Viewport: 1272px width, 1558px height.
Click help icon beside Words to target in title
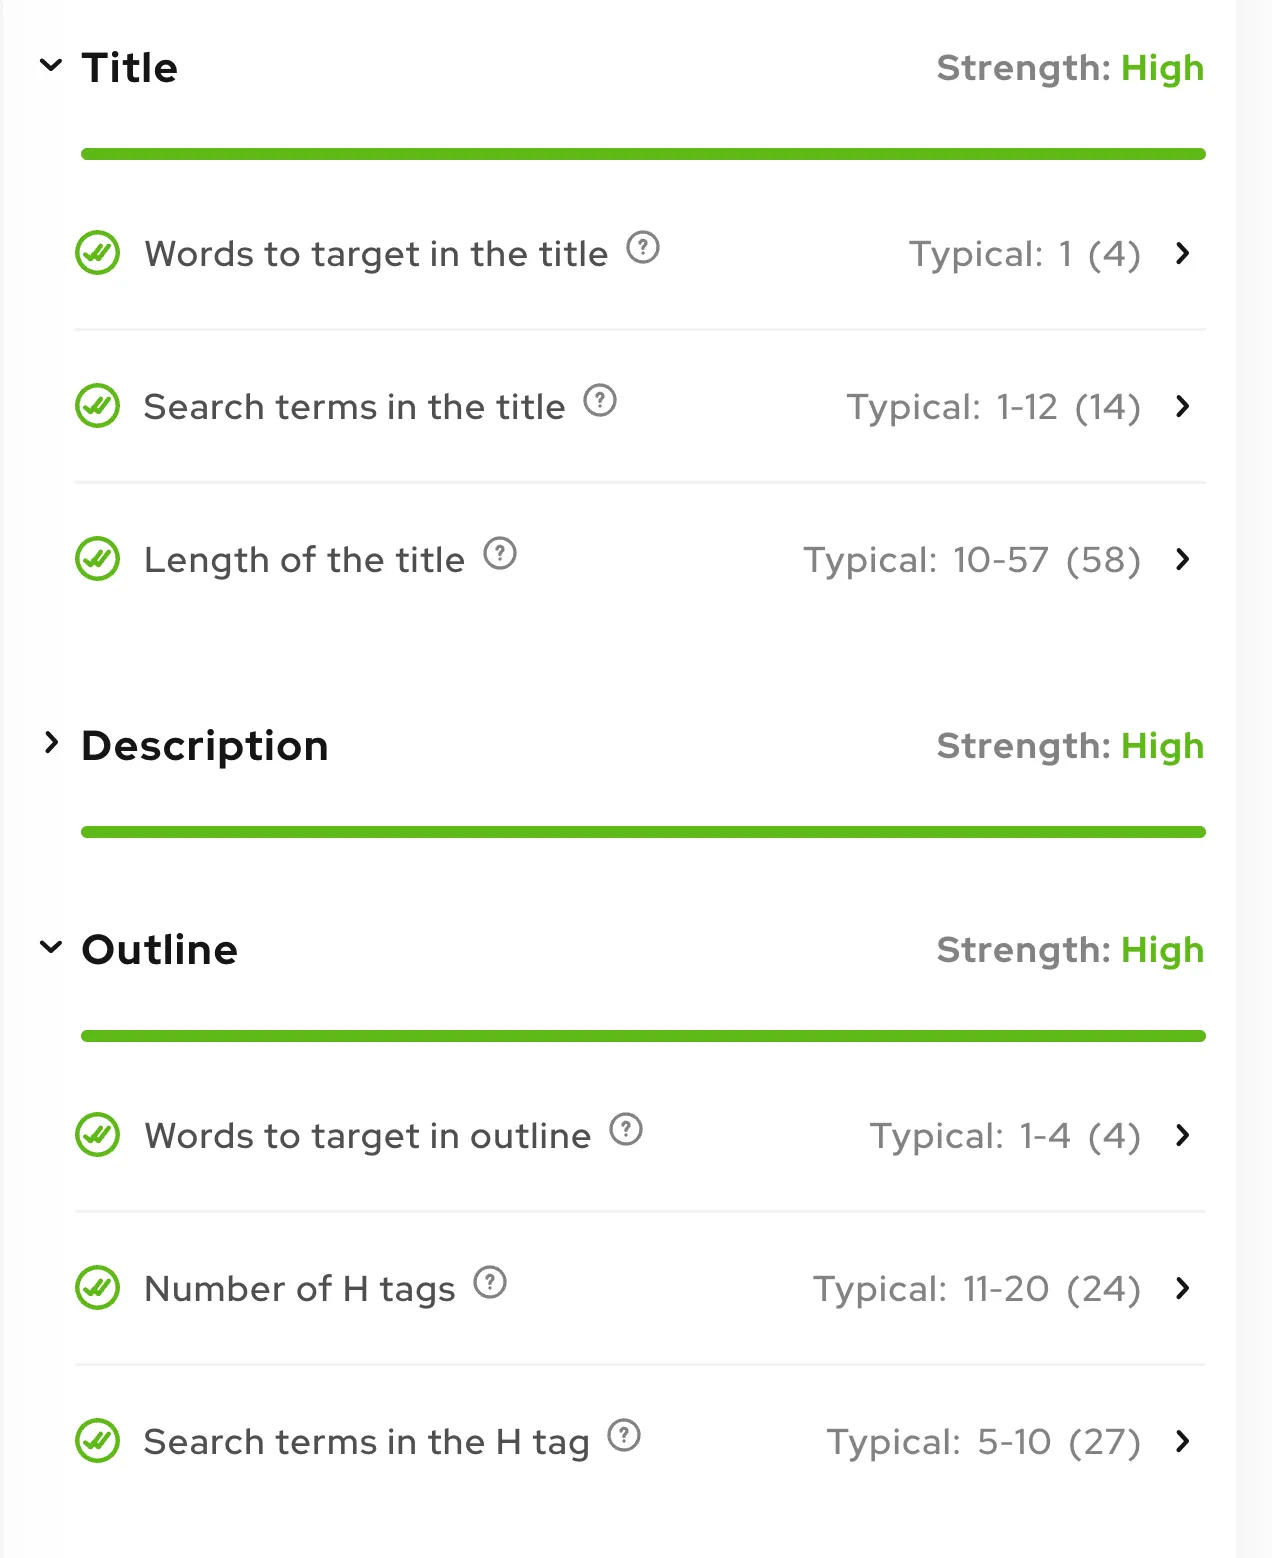click(643, 247)
